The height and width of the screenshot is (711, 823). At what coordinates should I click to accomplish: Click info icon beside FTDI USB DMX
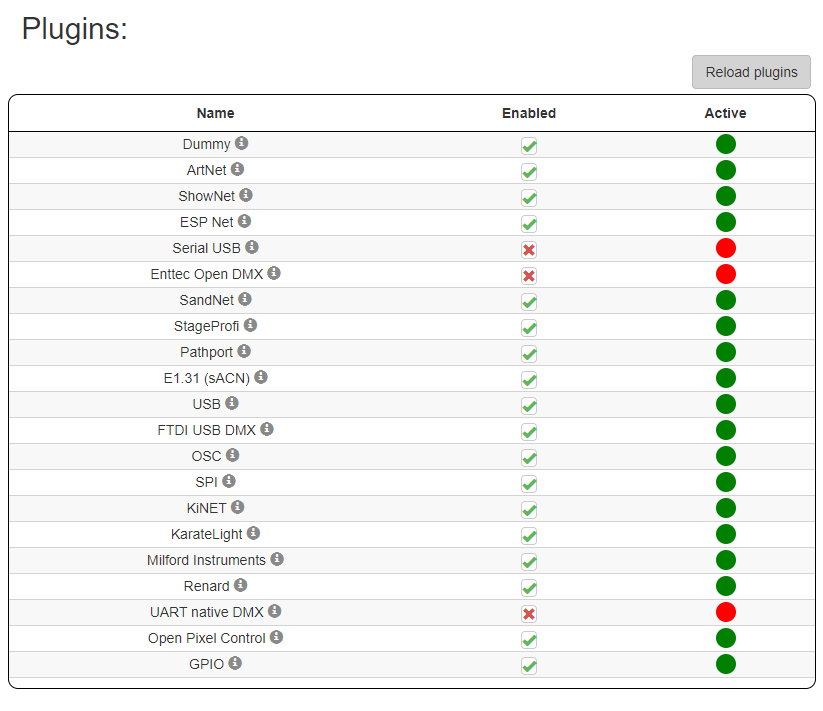[267, 429]
